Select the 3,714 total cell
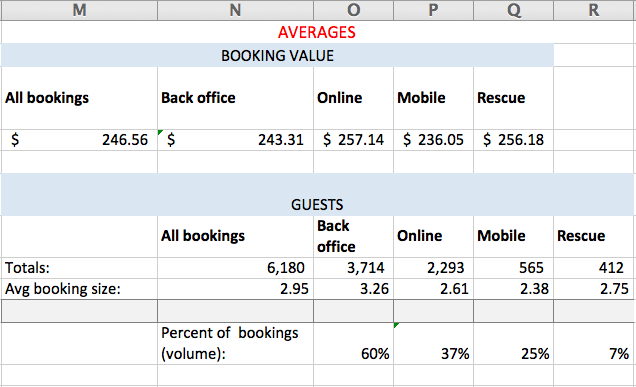The image size is (636, 387). (353, 268)
